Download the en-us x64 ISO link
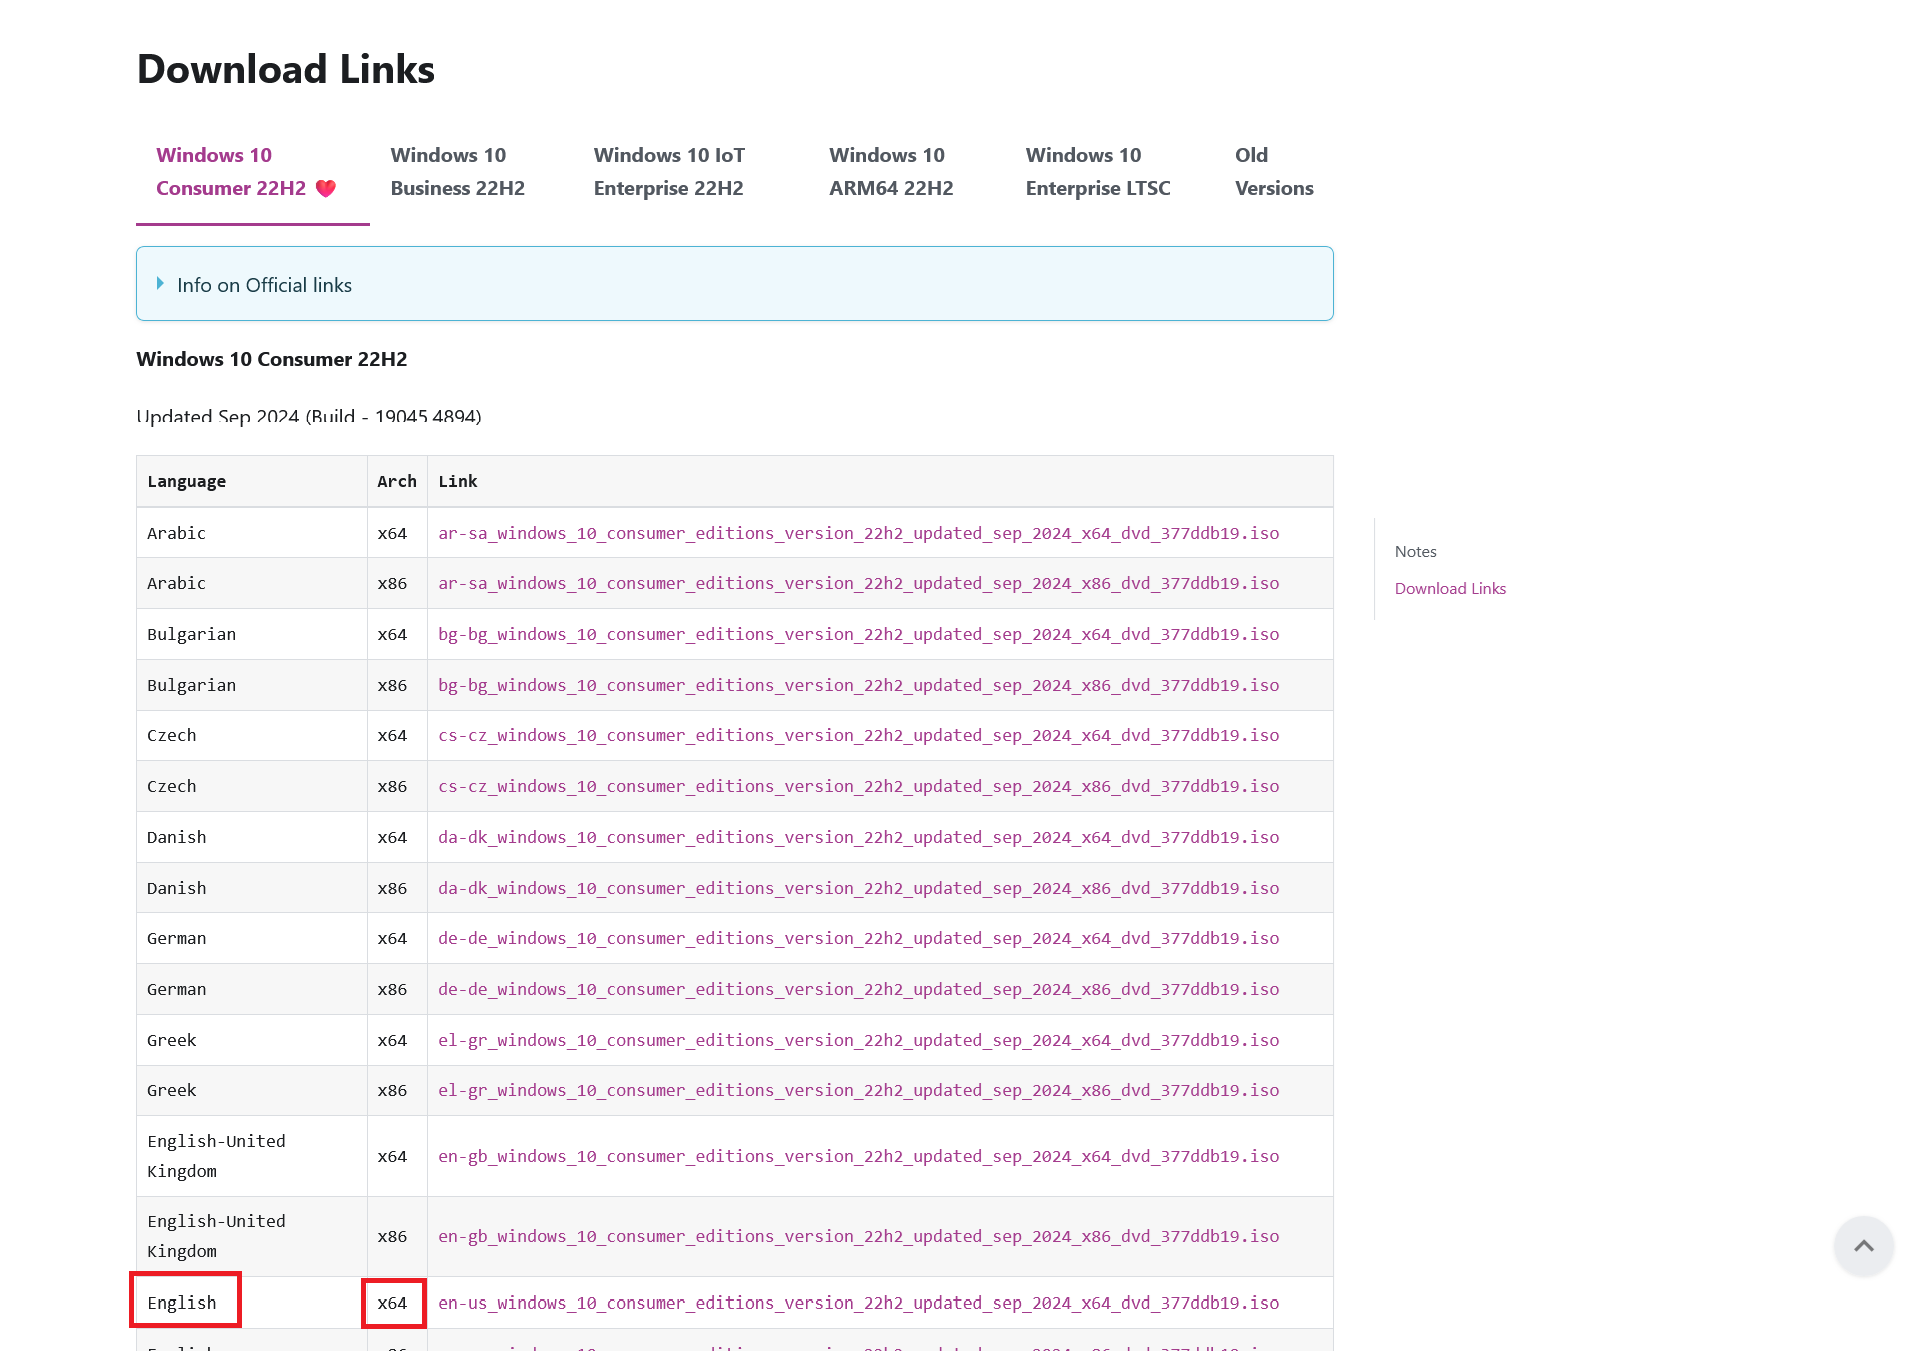This screenshot has height=1351, width=1920. [858, 1303]
